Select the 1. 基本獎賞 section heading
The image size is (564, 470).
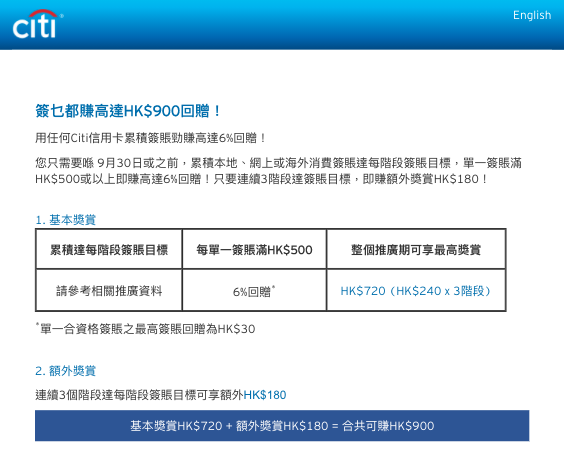(65, 220)
